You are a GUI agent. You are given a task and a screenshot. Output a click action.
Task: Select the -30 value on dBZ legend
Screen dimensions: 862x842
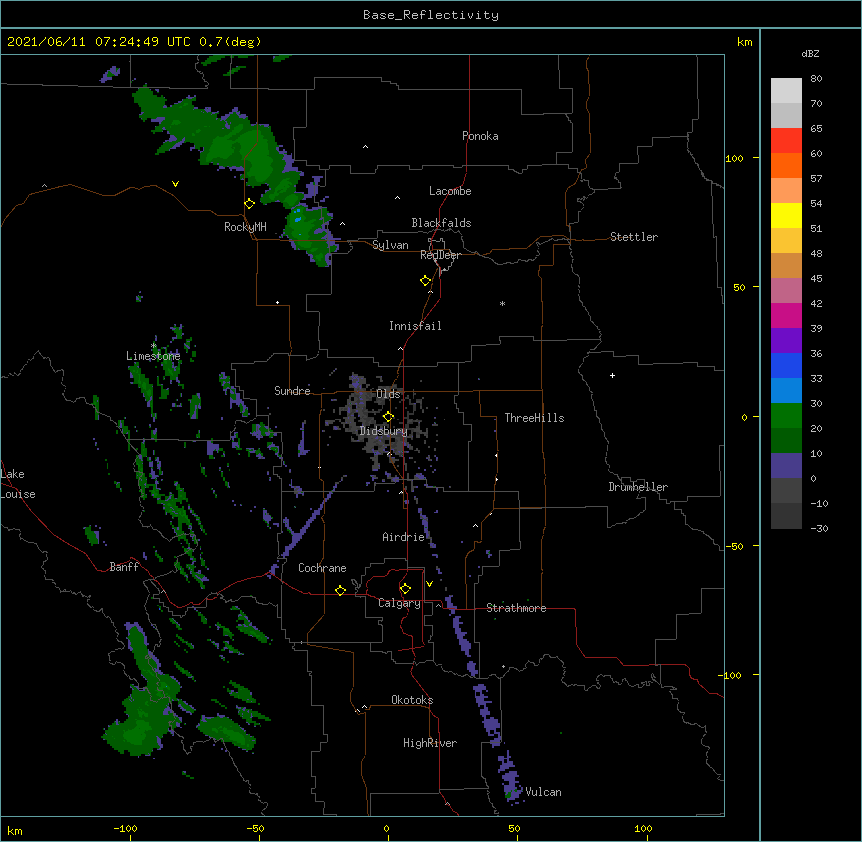tap(819, 528)
